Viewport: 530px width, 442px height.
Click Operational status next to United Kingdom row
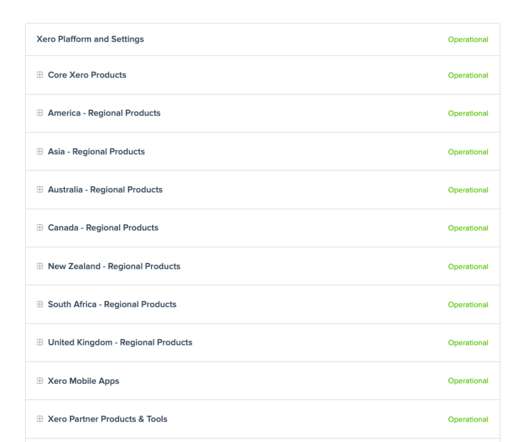click(x=468, y=343)
